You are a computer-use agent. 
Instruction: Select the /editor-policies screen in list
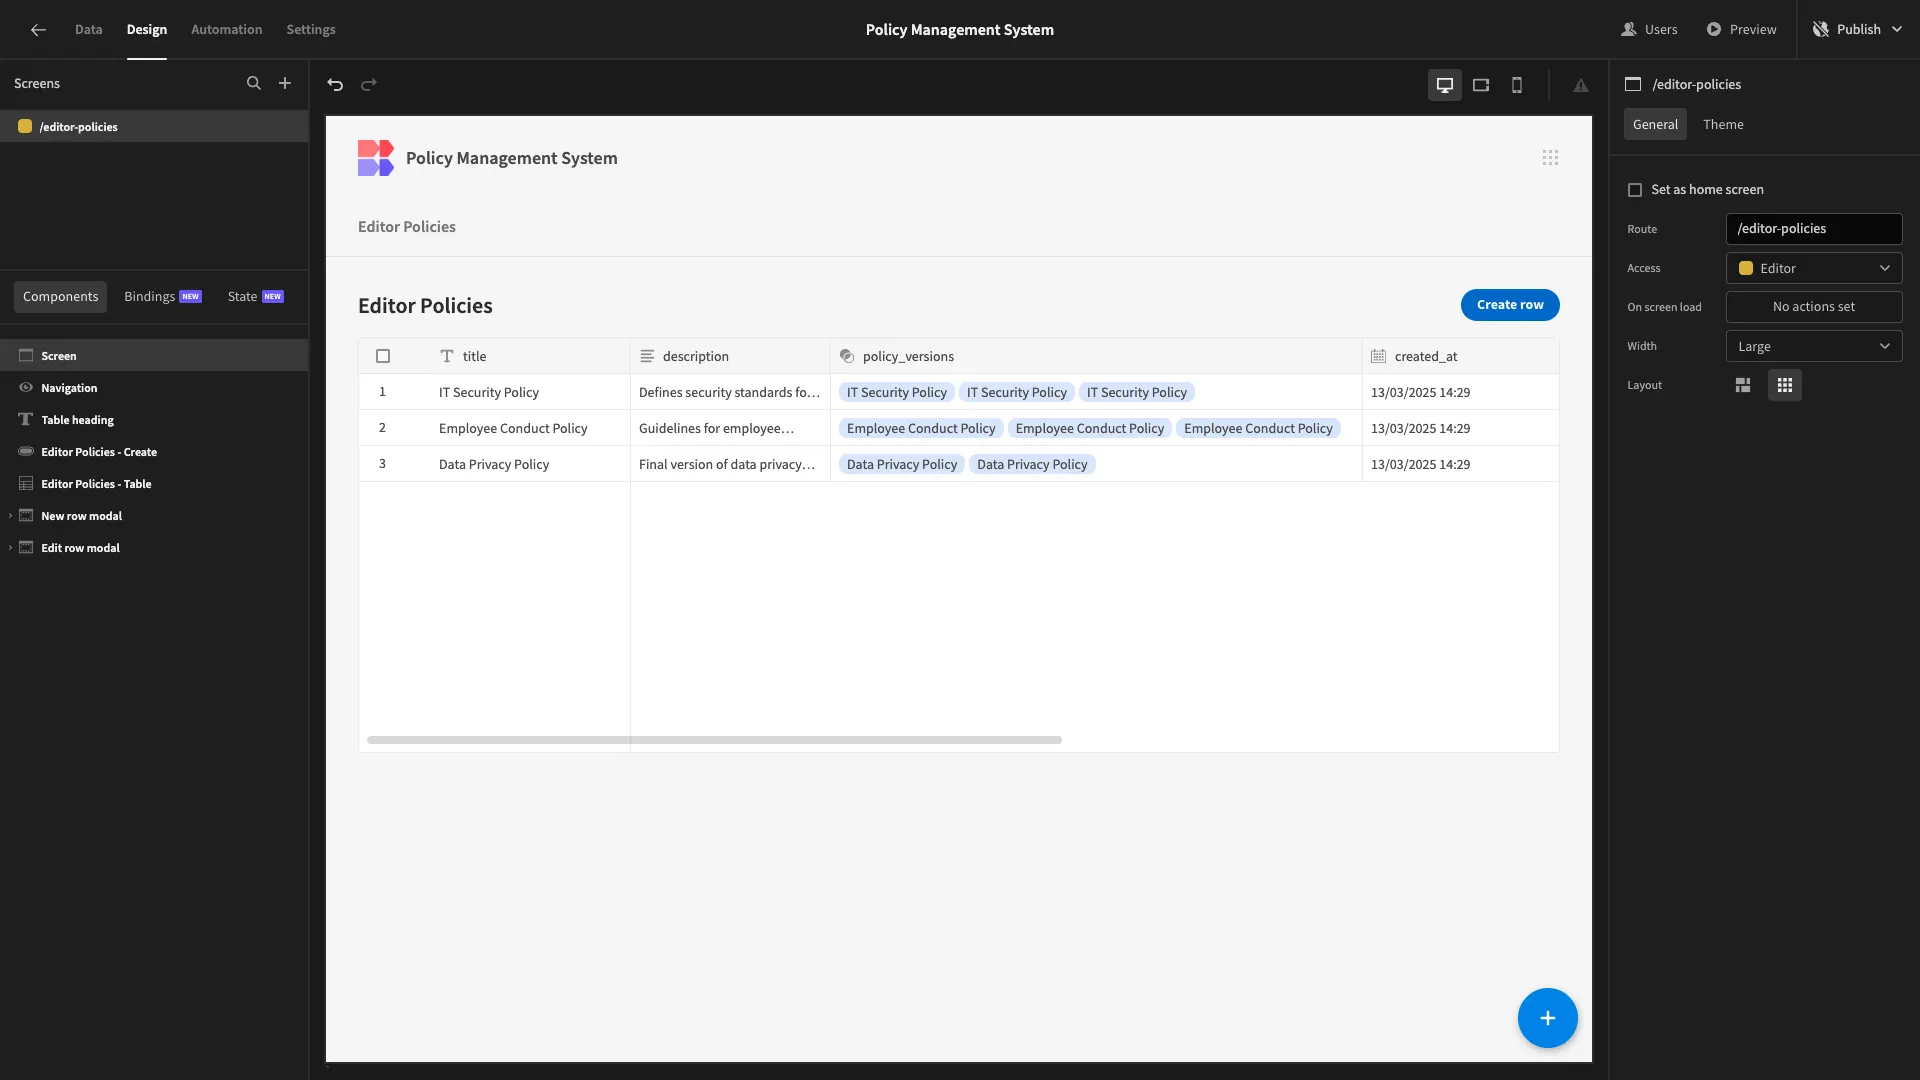[x=154, y=127]
